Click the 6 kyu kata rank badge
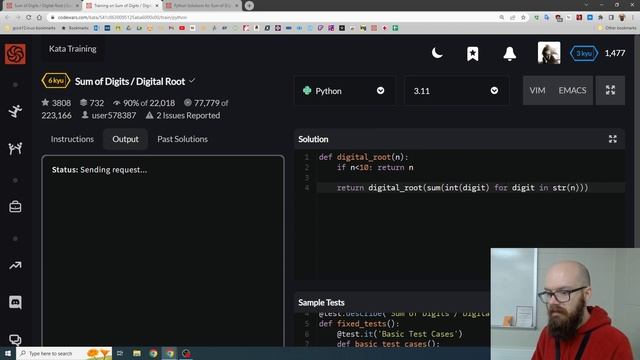The image size is (640, 360). [x=56, y=81]
